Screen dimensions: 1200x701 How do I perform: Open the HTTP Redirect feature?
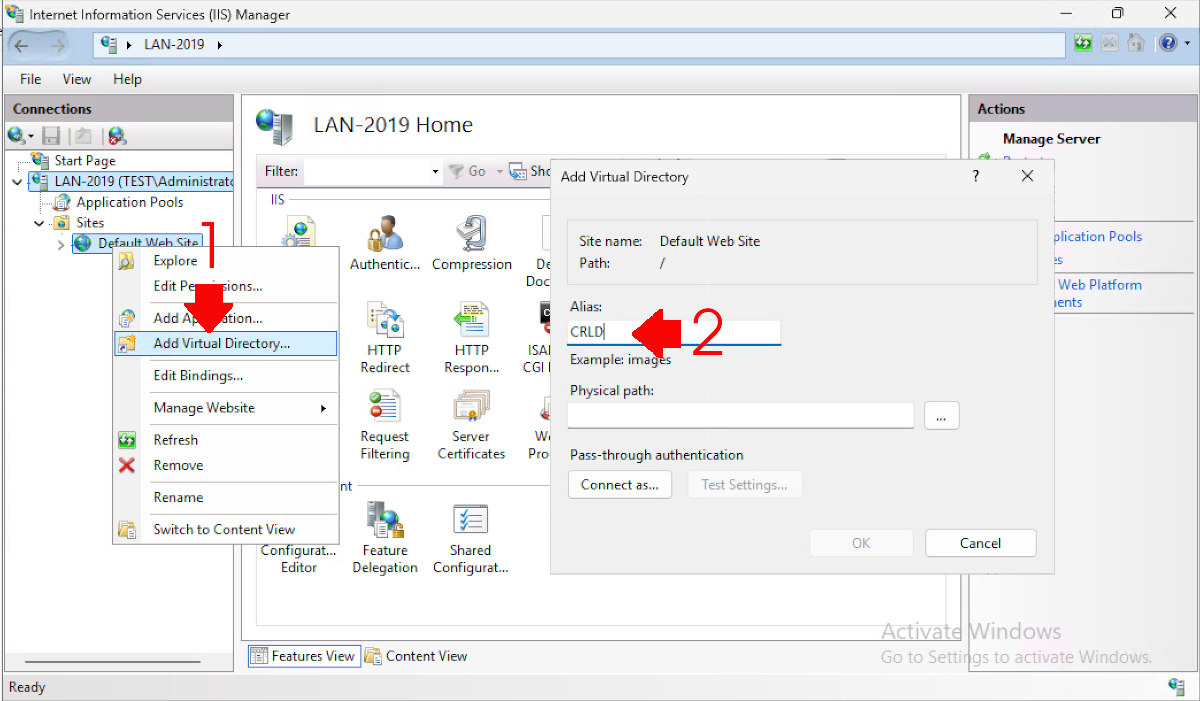tap(385, 338)
